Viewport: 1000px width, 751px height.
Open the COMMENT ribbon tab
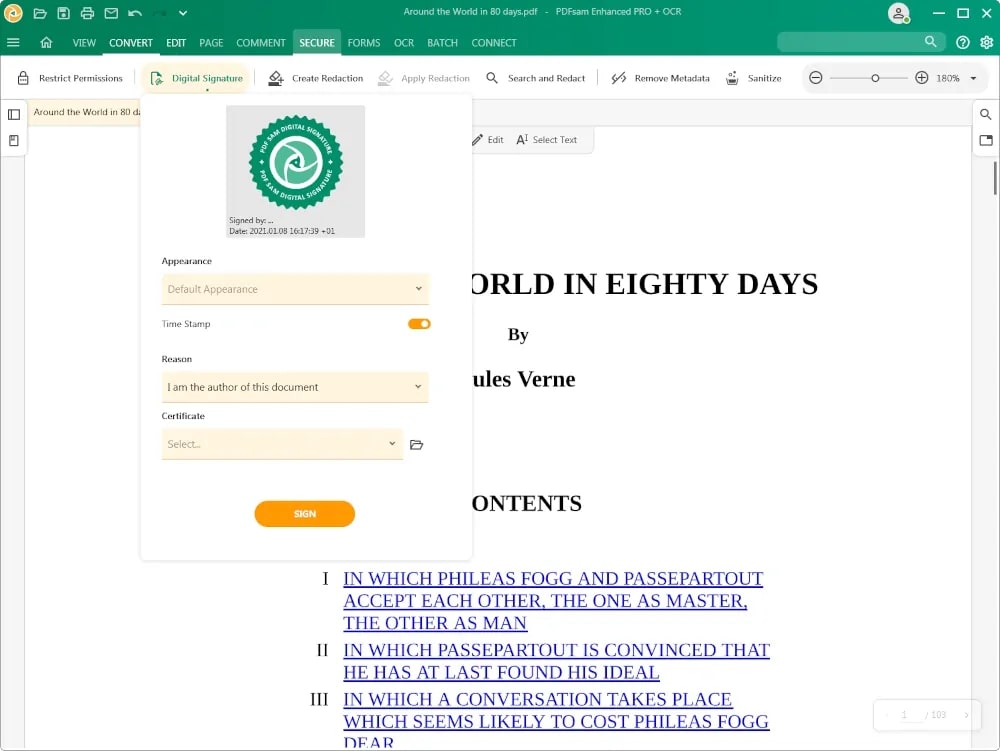click(261, 42)
